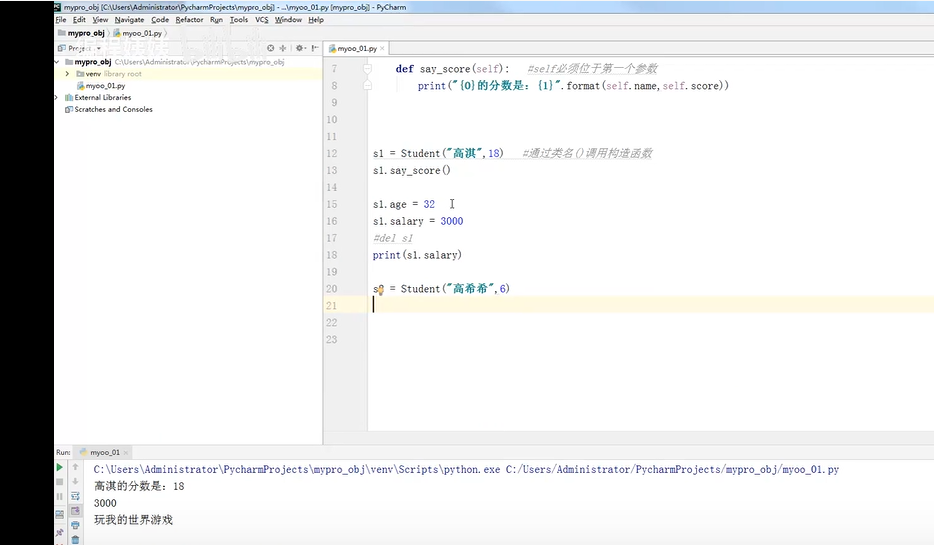The image size is (934, 545).
Task: Print the Run console output
Action: (x=75, y=525)
